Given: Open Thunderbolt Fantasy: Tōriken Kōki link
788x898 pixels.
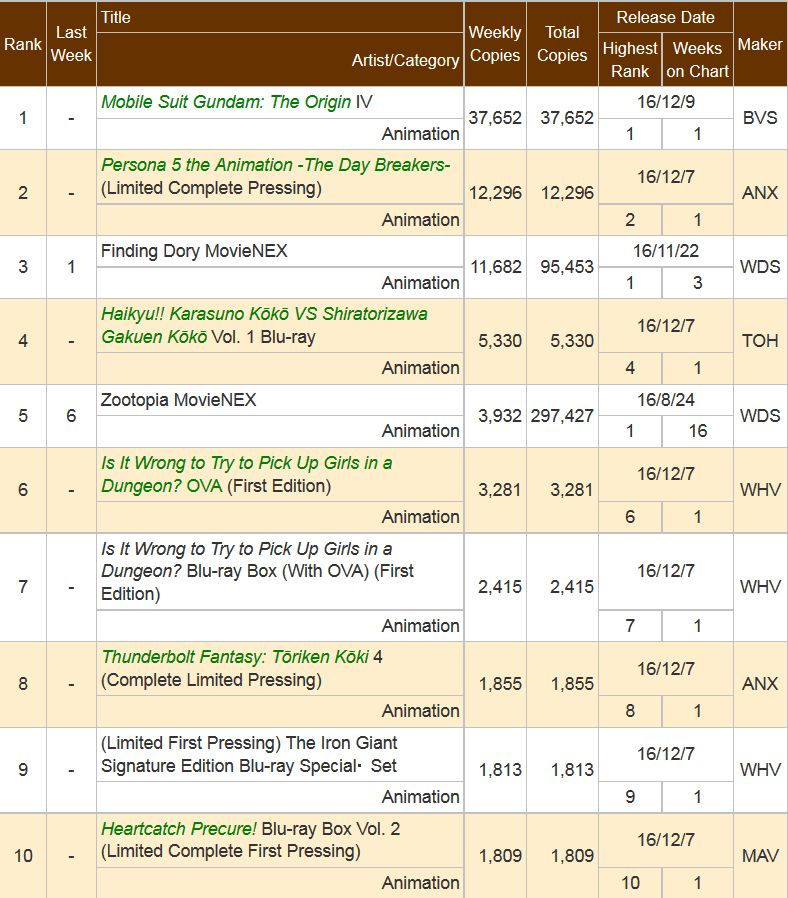Looking at the screenshot, I should tap(235, 657).
